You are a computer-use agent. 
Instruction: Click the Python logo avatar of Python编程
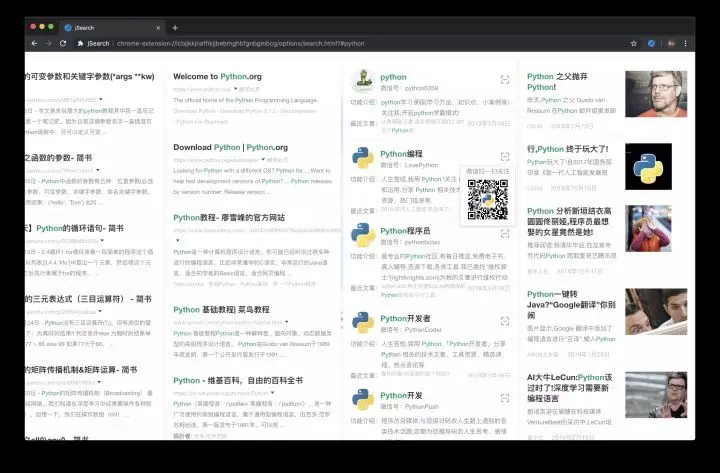click(x=363, y=158)
